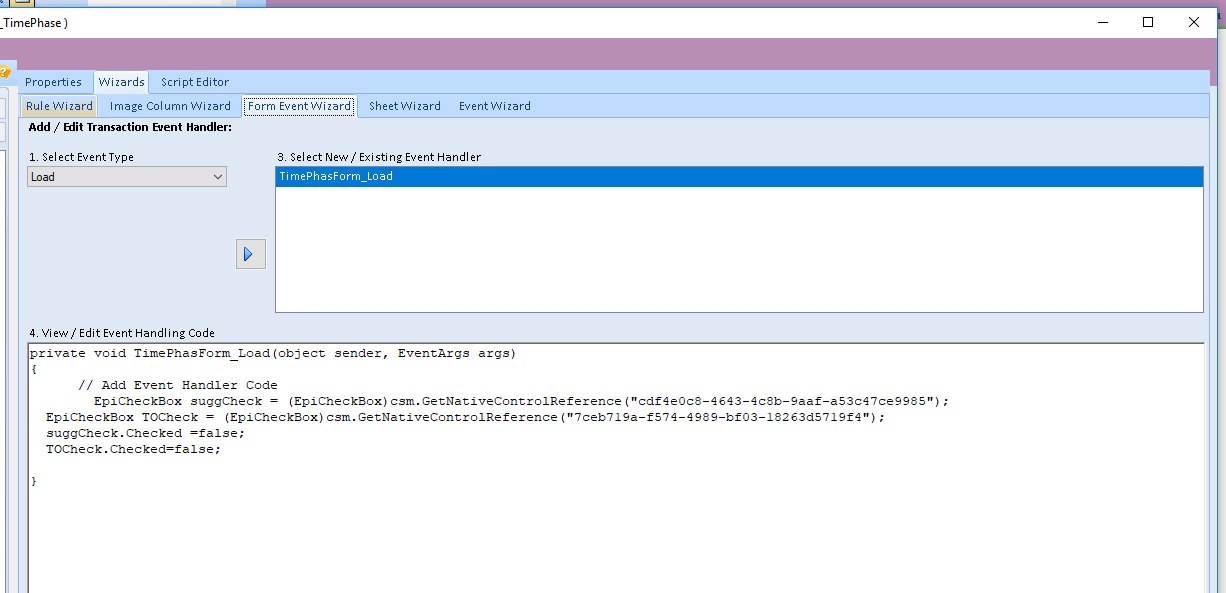Minimize the TimePhase customization window
Image resolution: width=1226 pixels, height=593 pixels.
click(x=1103, y=21)
